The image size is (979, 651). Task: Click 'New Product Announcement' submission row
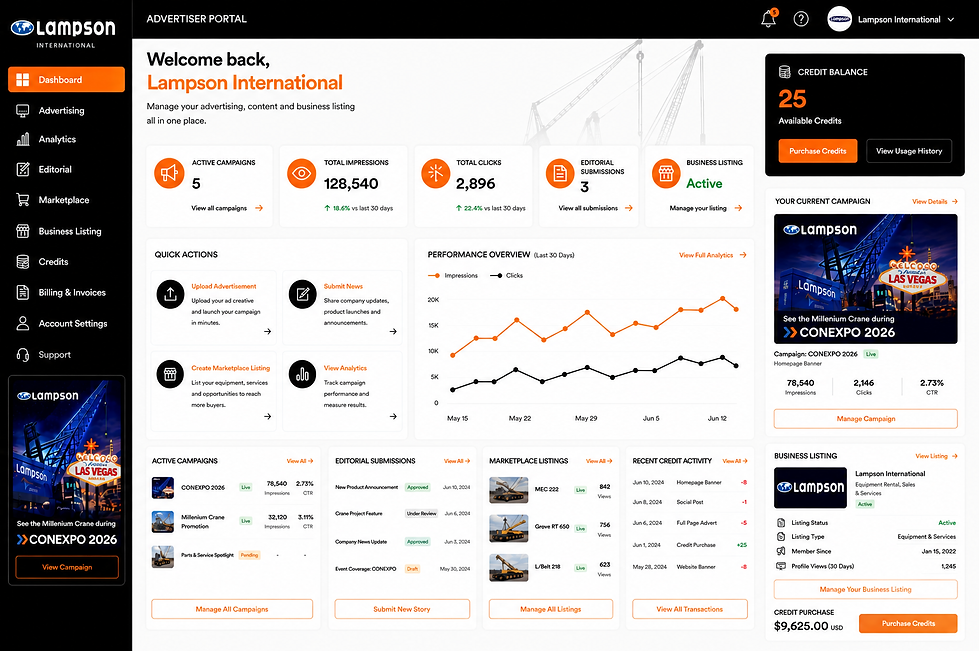[402, 487]
